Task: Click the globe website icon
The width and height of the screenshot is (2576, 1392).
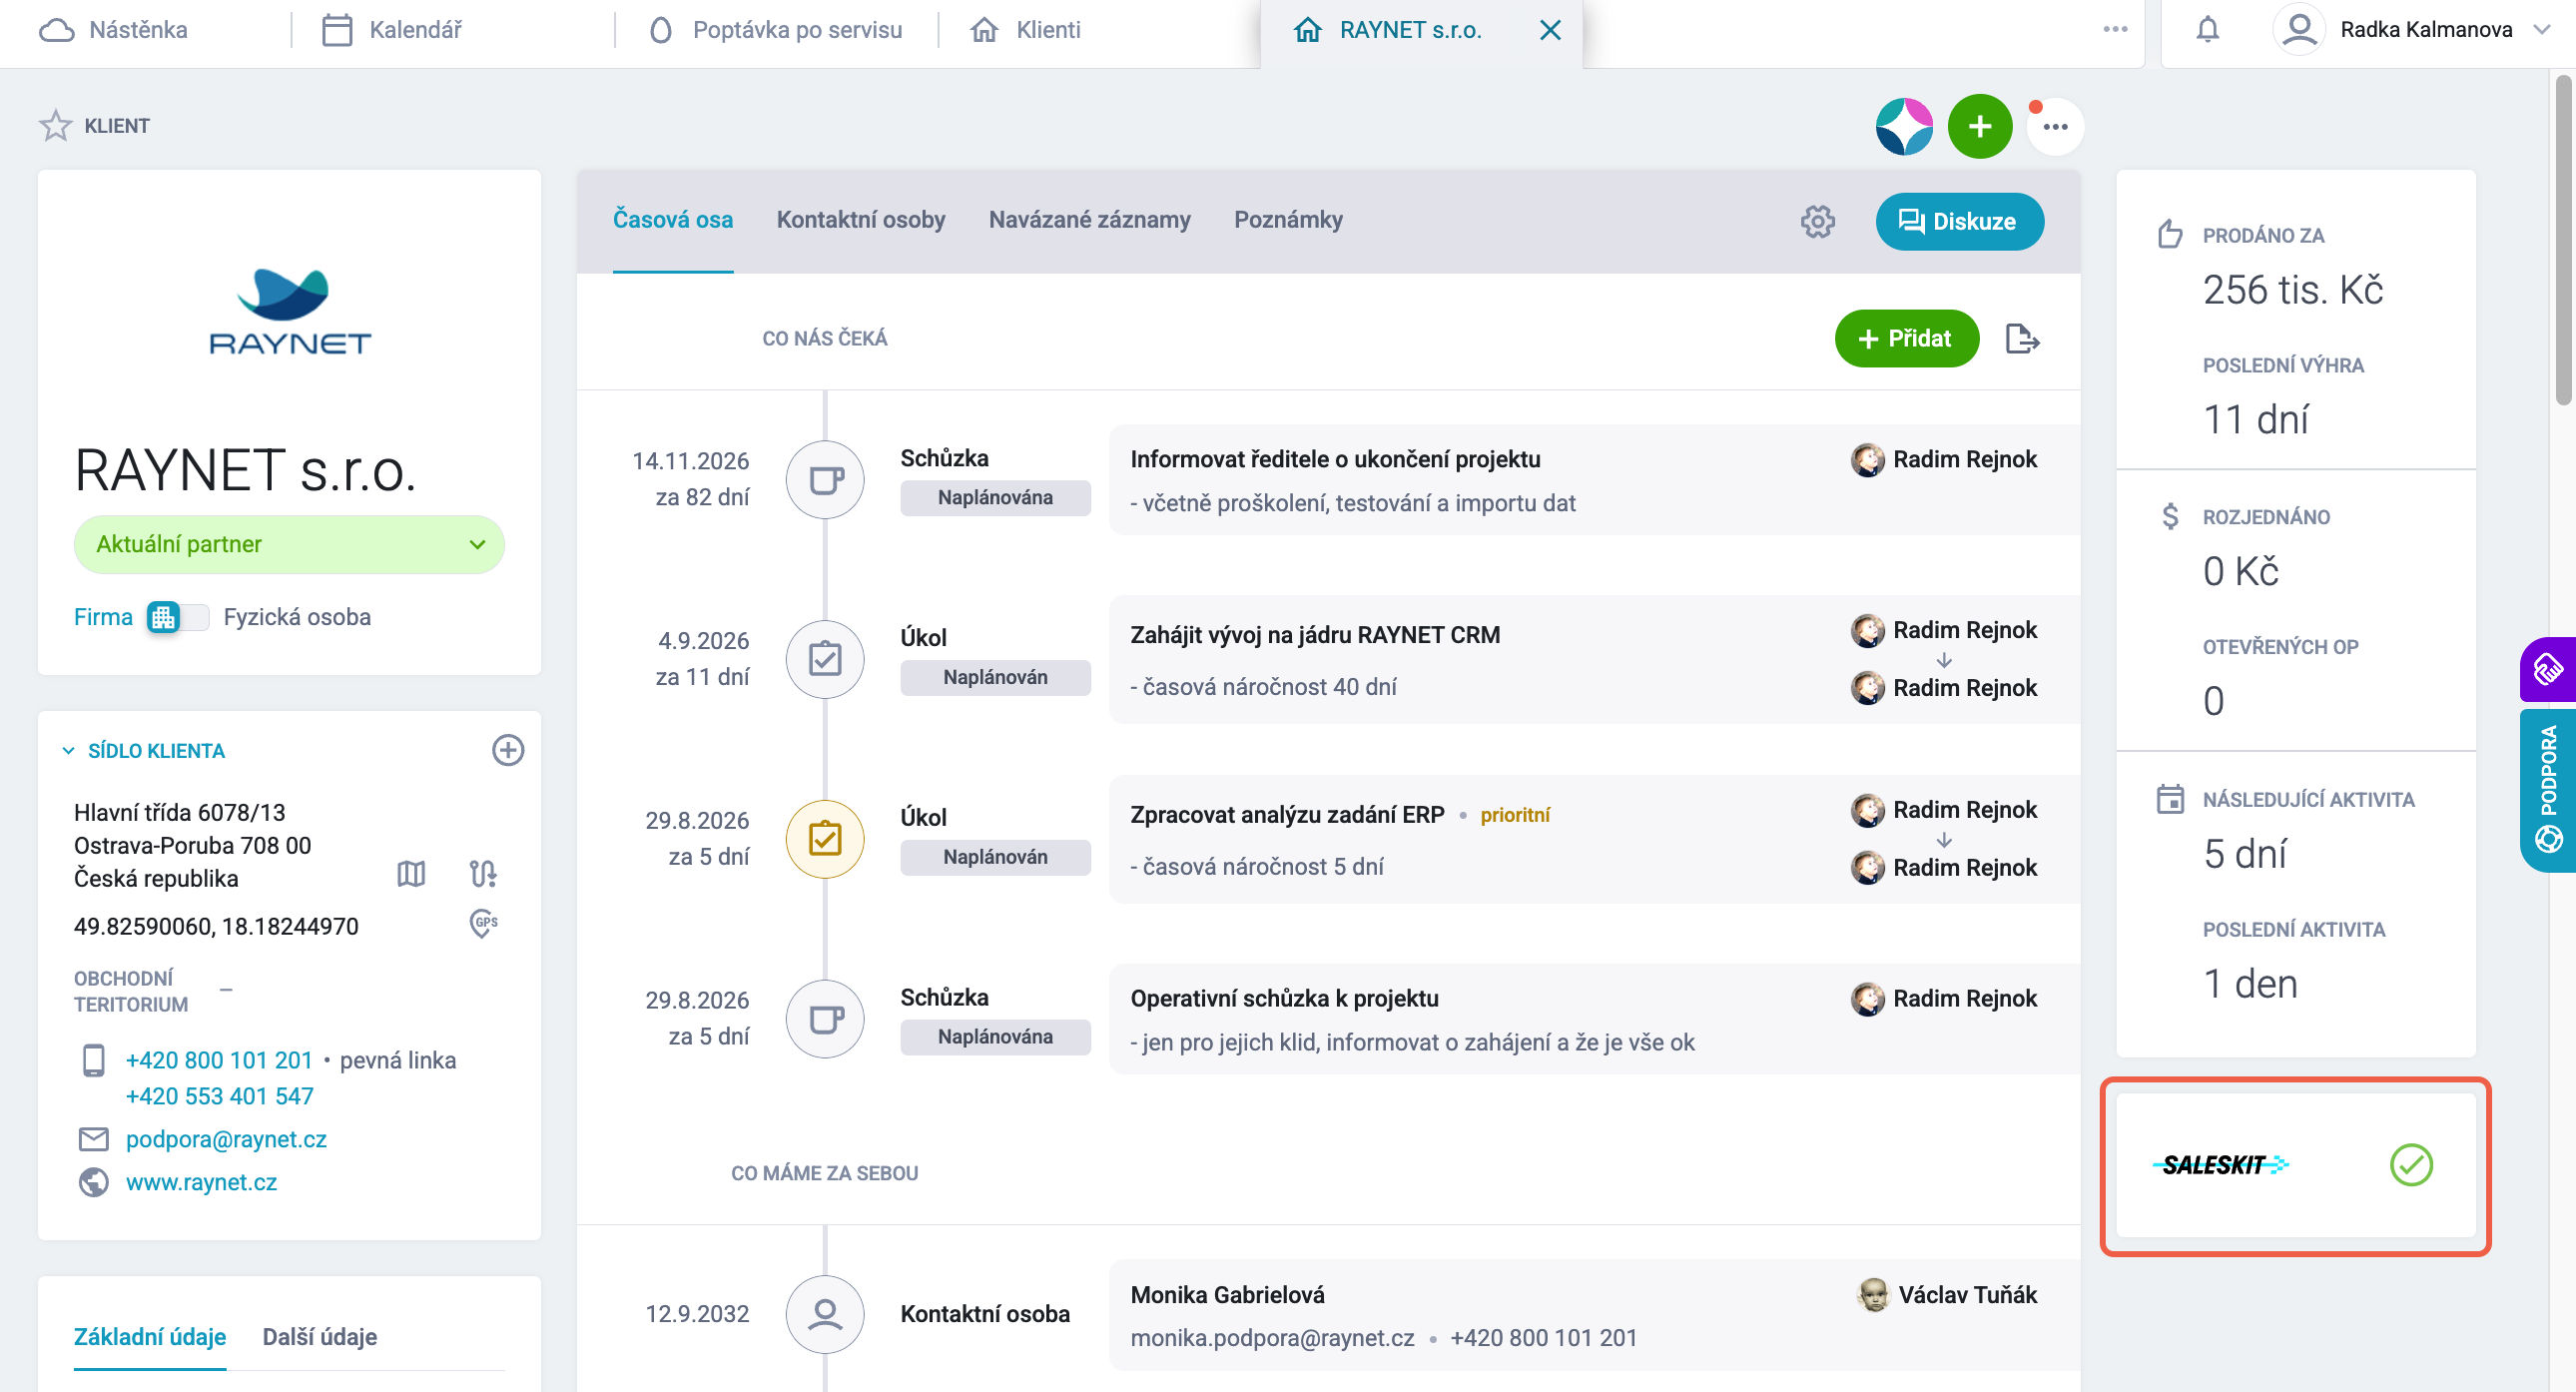Action: coord(93,1182)
